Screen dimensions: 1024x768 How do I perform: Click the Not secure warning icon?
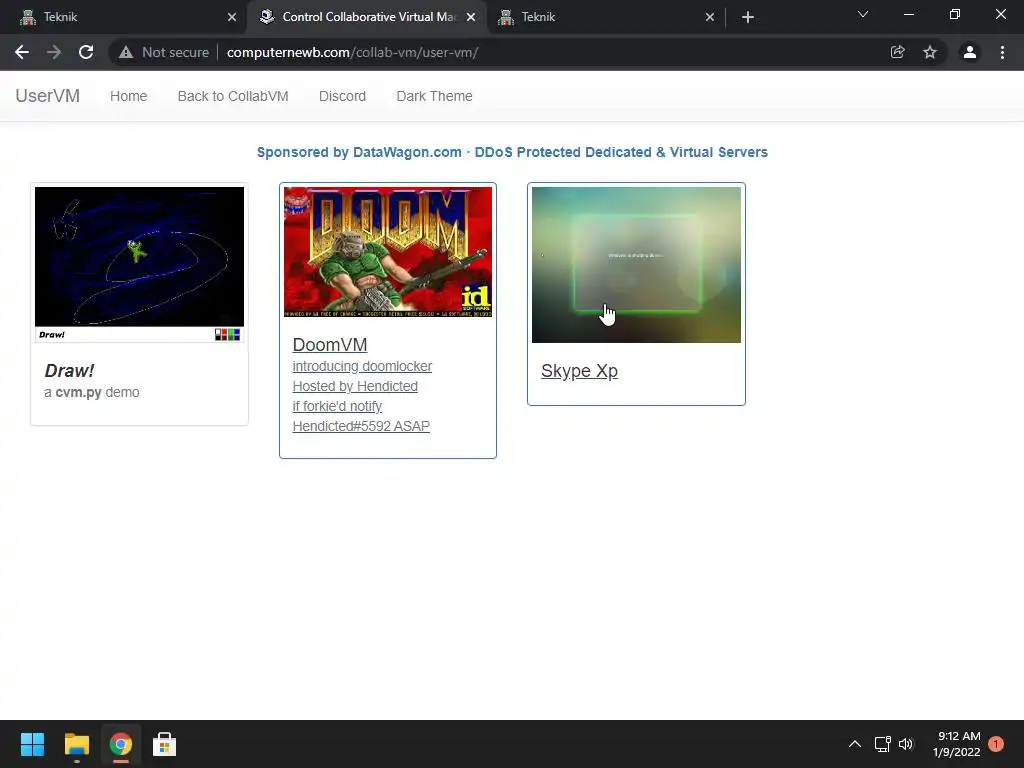126,52
